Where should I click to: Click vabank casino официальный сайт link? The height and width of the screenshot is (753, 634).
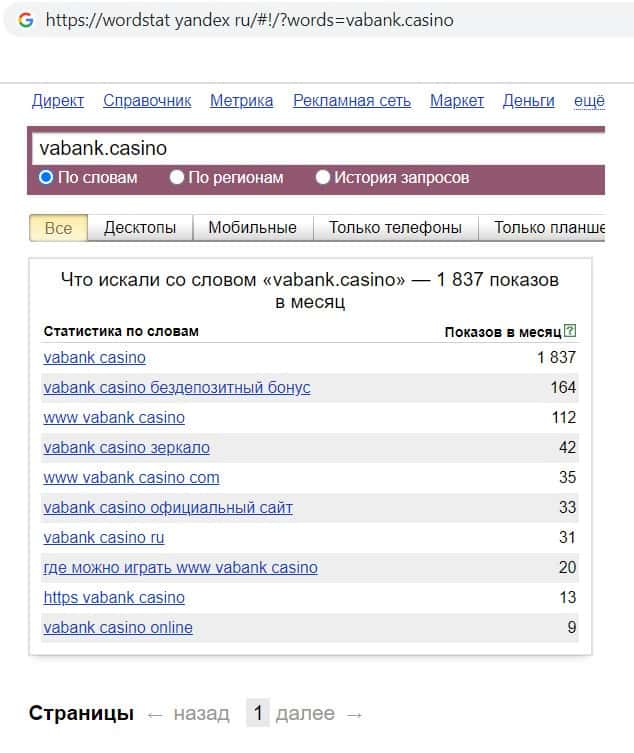168,508
